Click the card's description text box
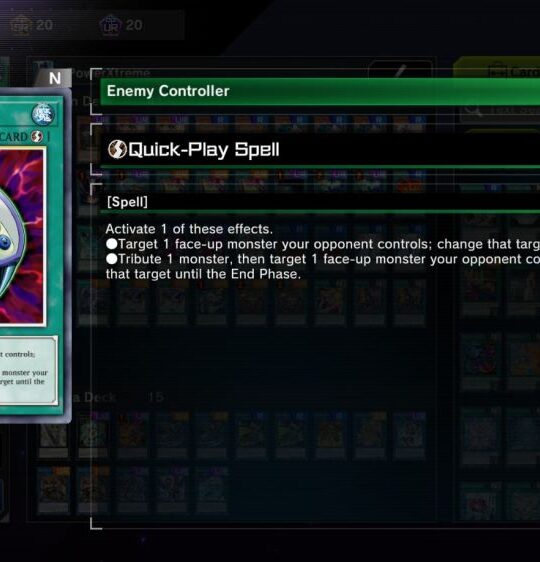Image resolution: width=540 pixels, height=562 pixels. pyautogui.click(x=28, y=370)
